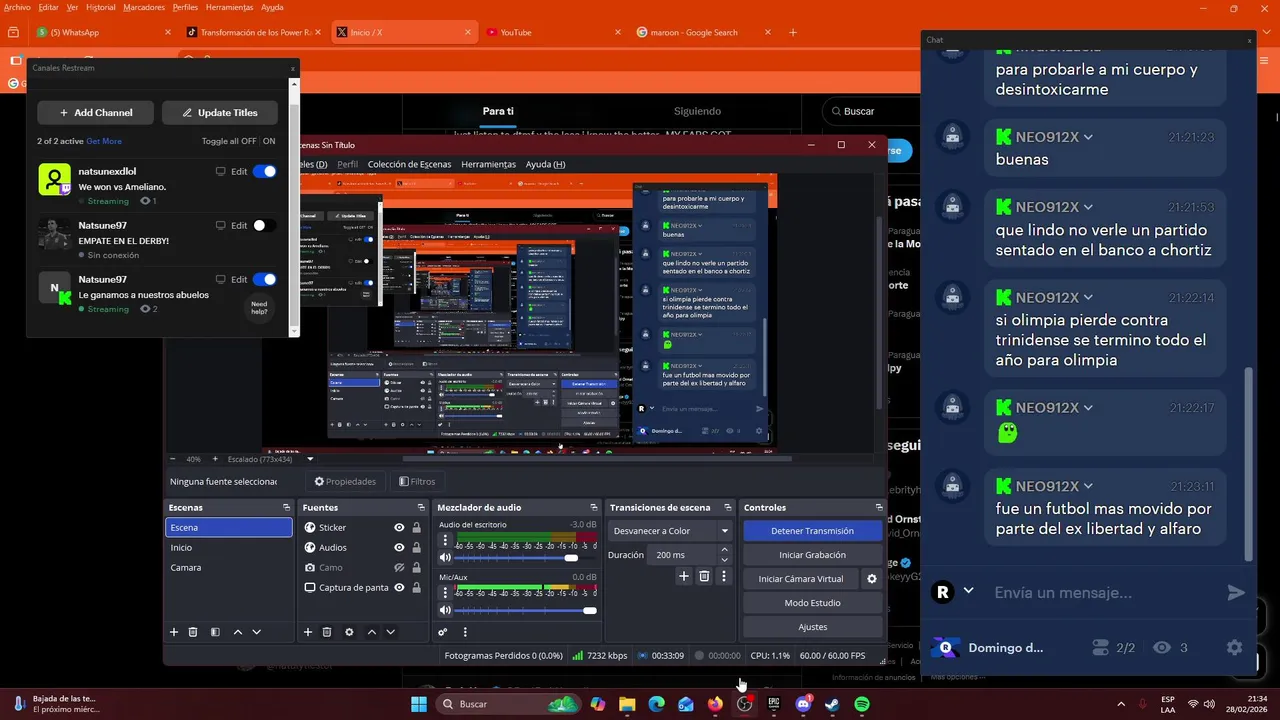Increase Duración with up stepper arrow
The image size is (1280, 720).
(724, 550)
